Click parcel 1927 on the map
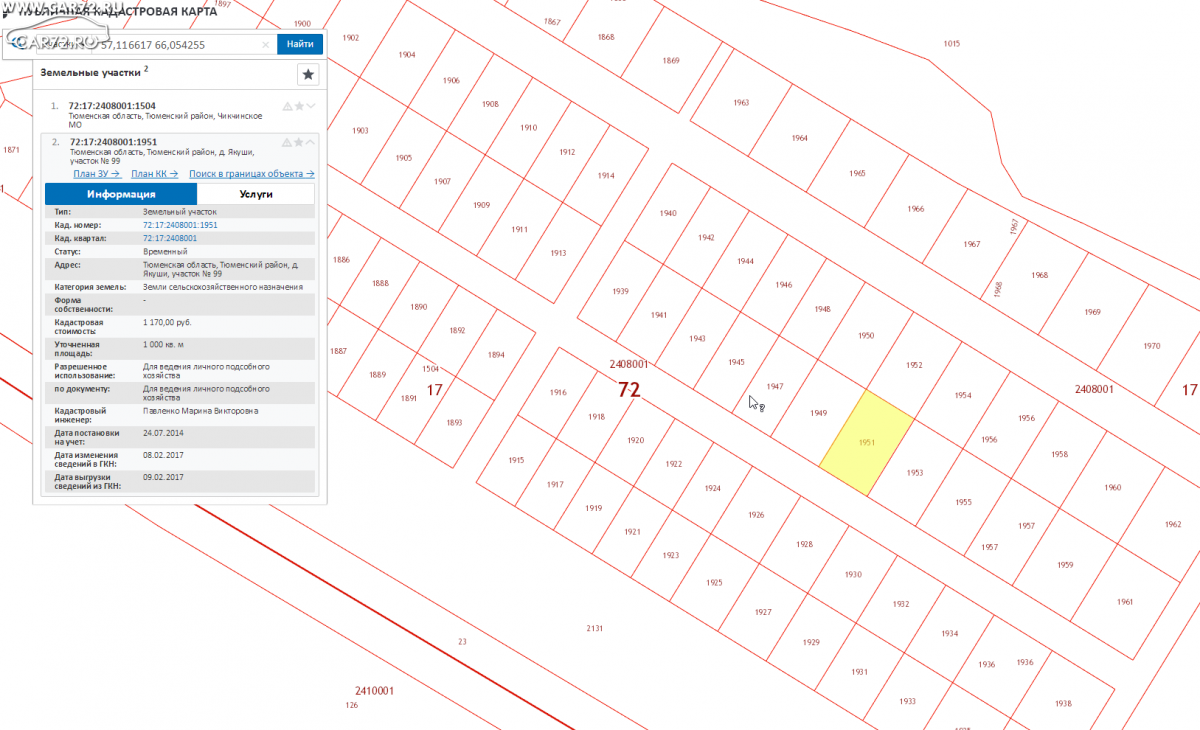 tap(763, 612)
